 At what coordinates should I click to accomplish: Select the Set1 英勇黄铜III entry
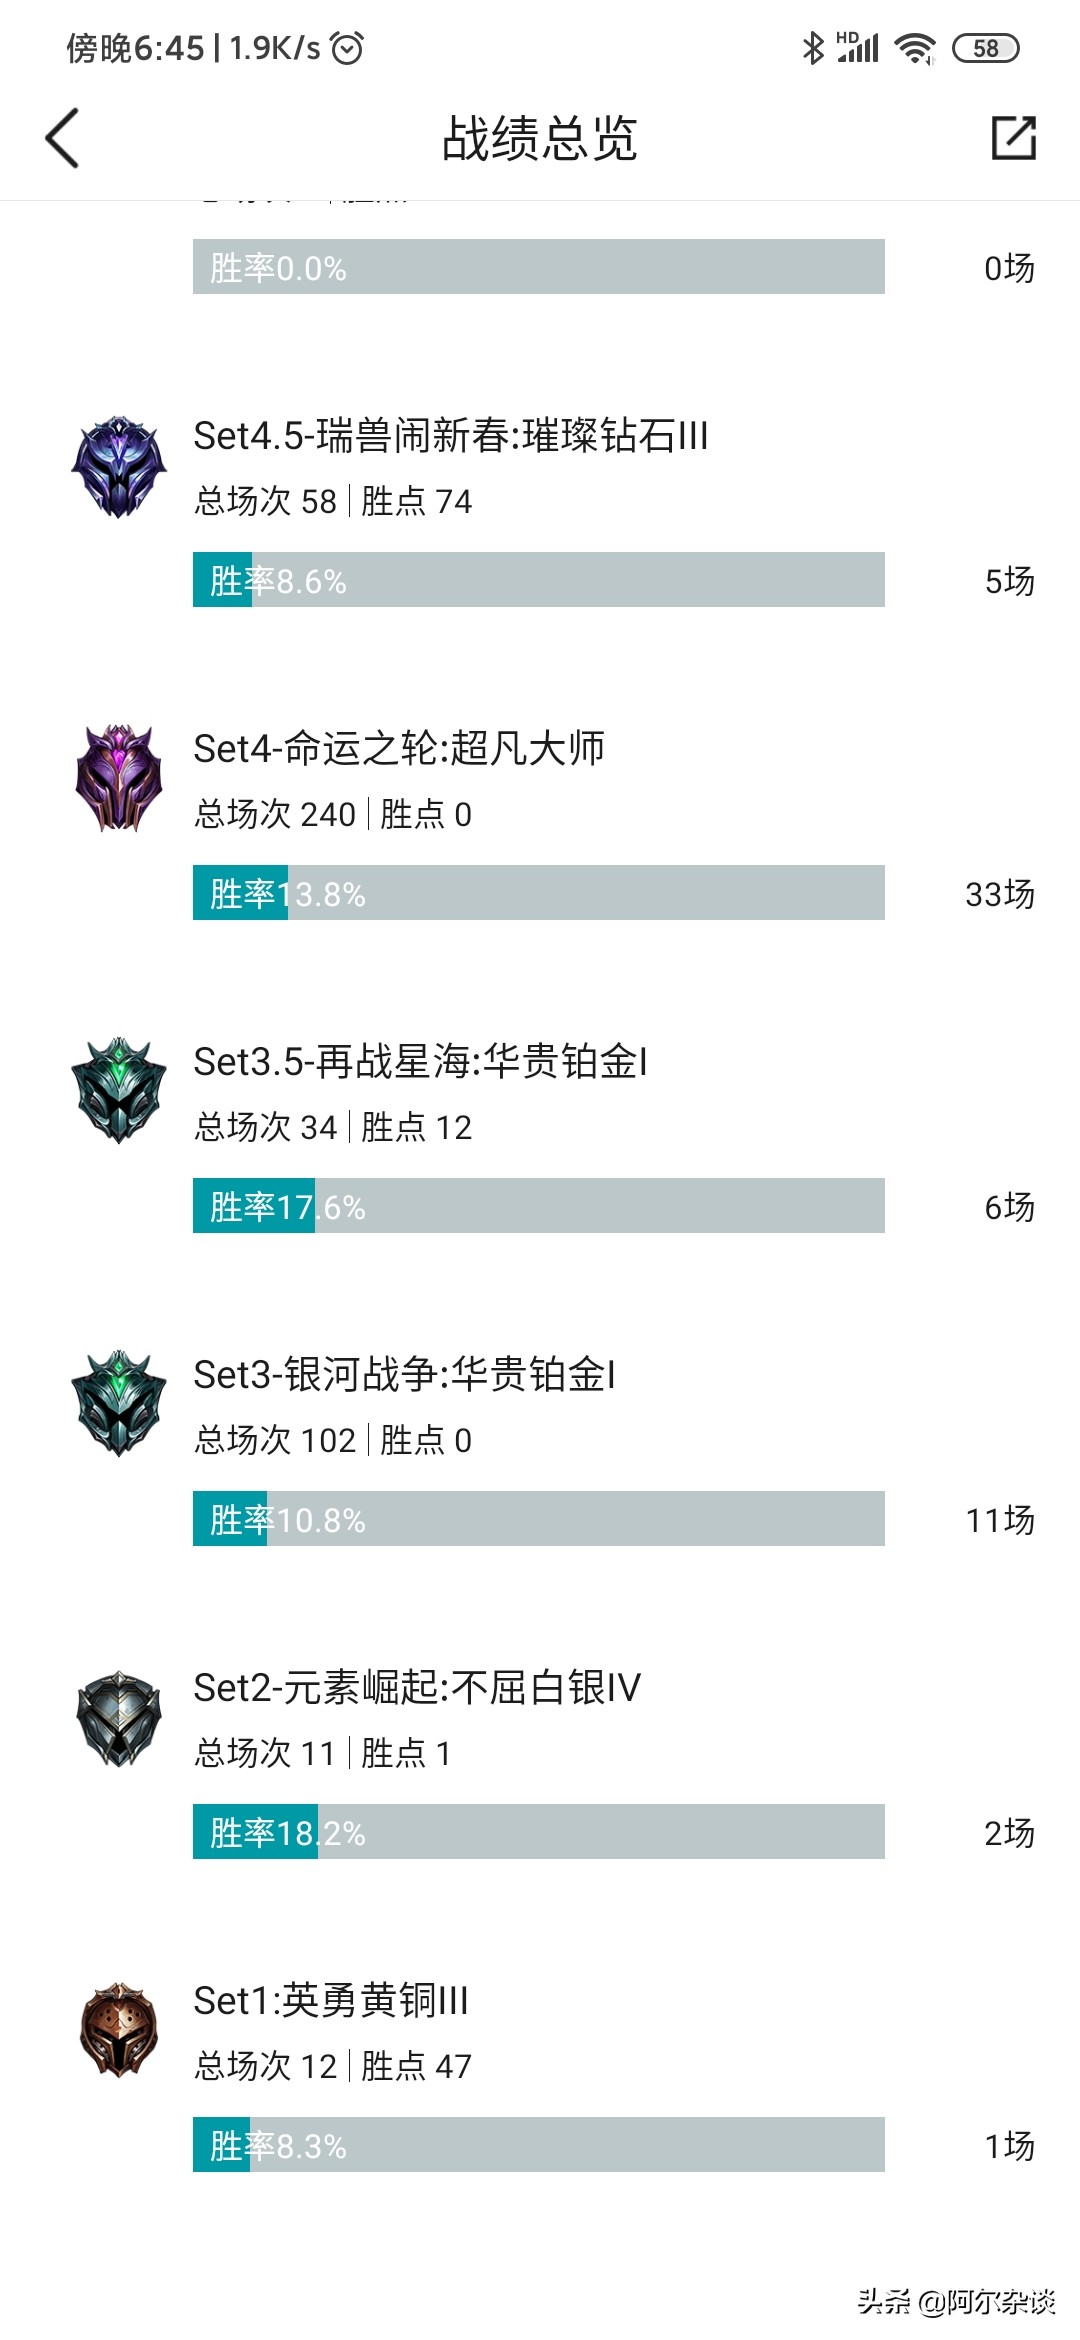pyautogui.click(x=330, y=2001)
